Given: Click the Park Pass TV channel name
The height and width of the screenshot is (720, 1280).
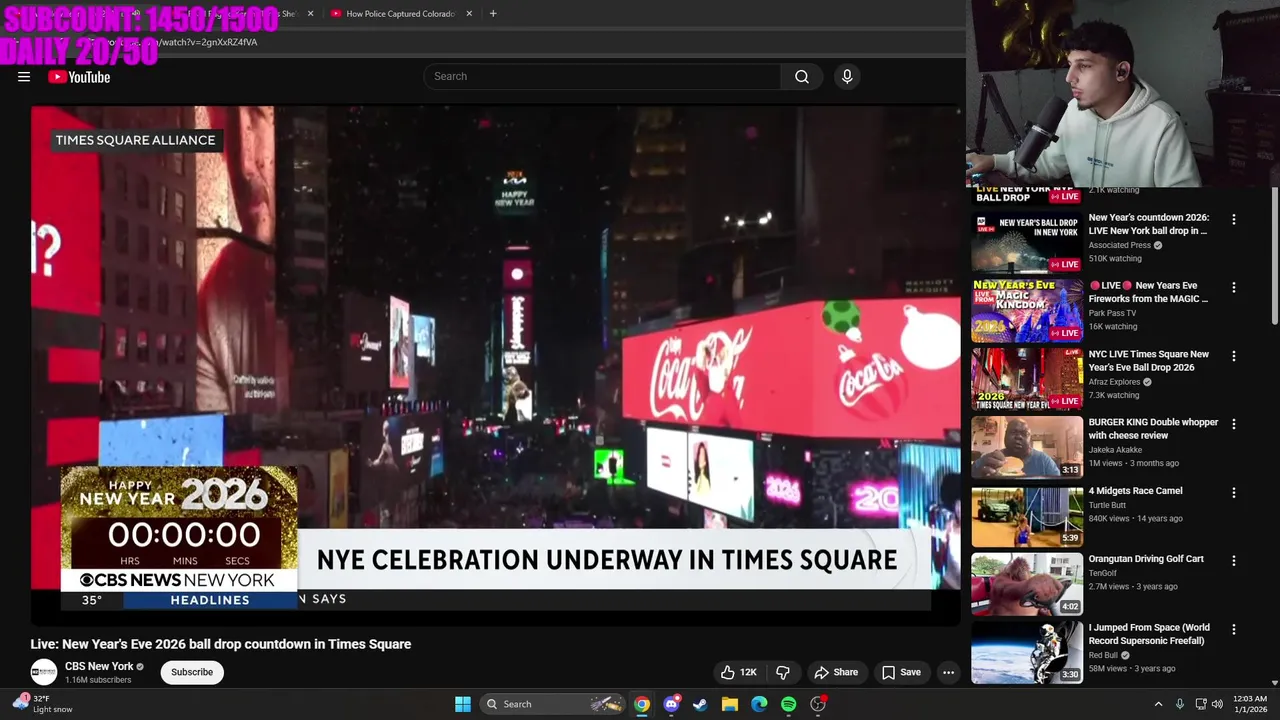Looking at the screenshot, I should 1113,313.
